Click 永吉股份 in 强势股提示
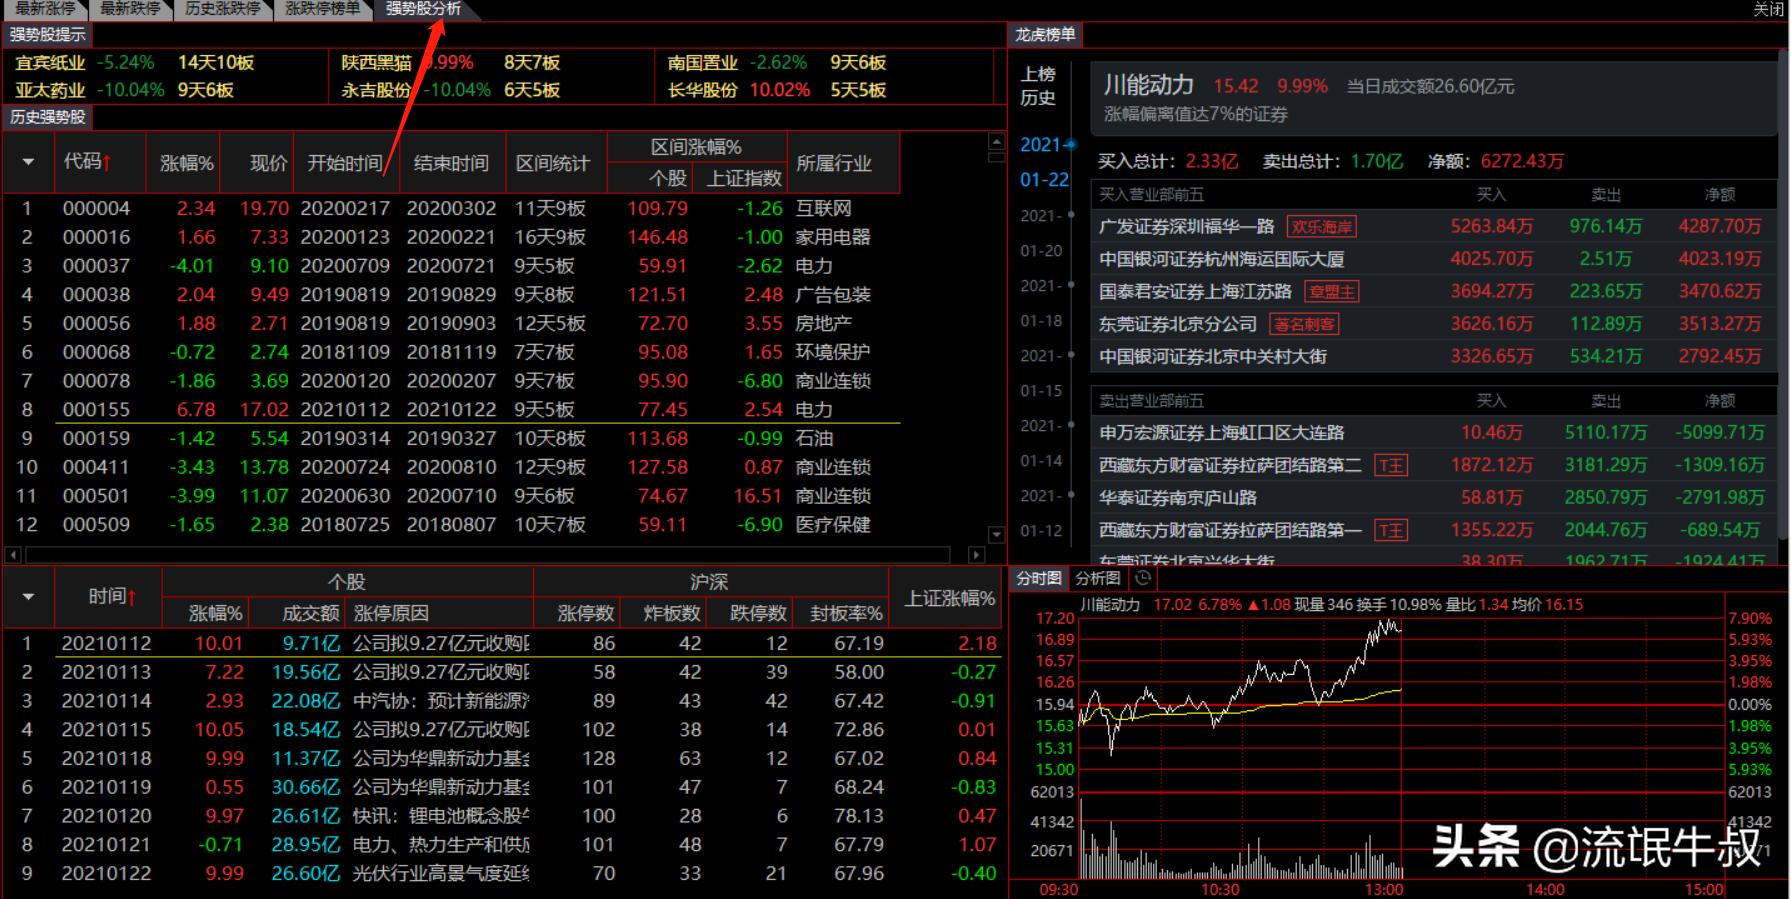This screenshot has width=1791, height=899. [x=376, y=90]
